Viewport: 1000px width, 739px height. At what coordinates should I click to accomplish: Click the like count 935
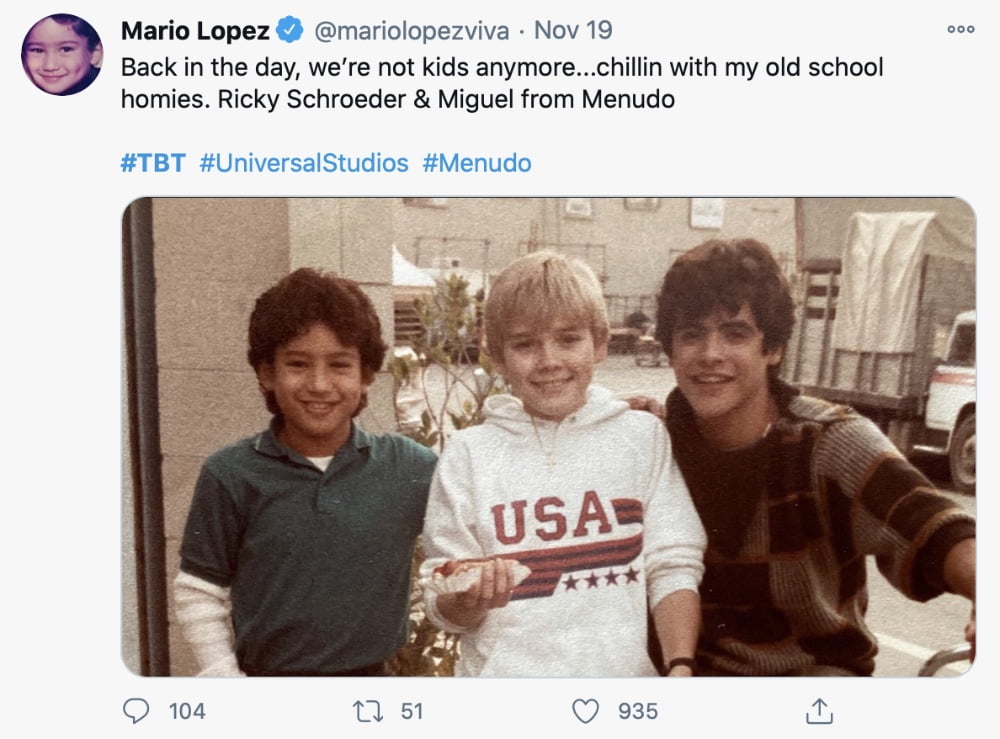tap(638, 711)
